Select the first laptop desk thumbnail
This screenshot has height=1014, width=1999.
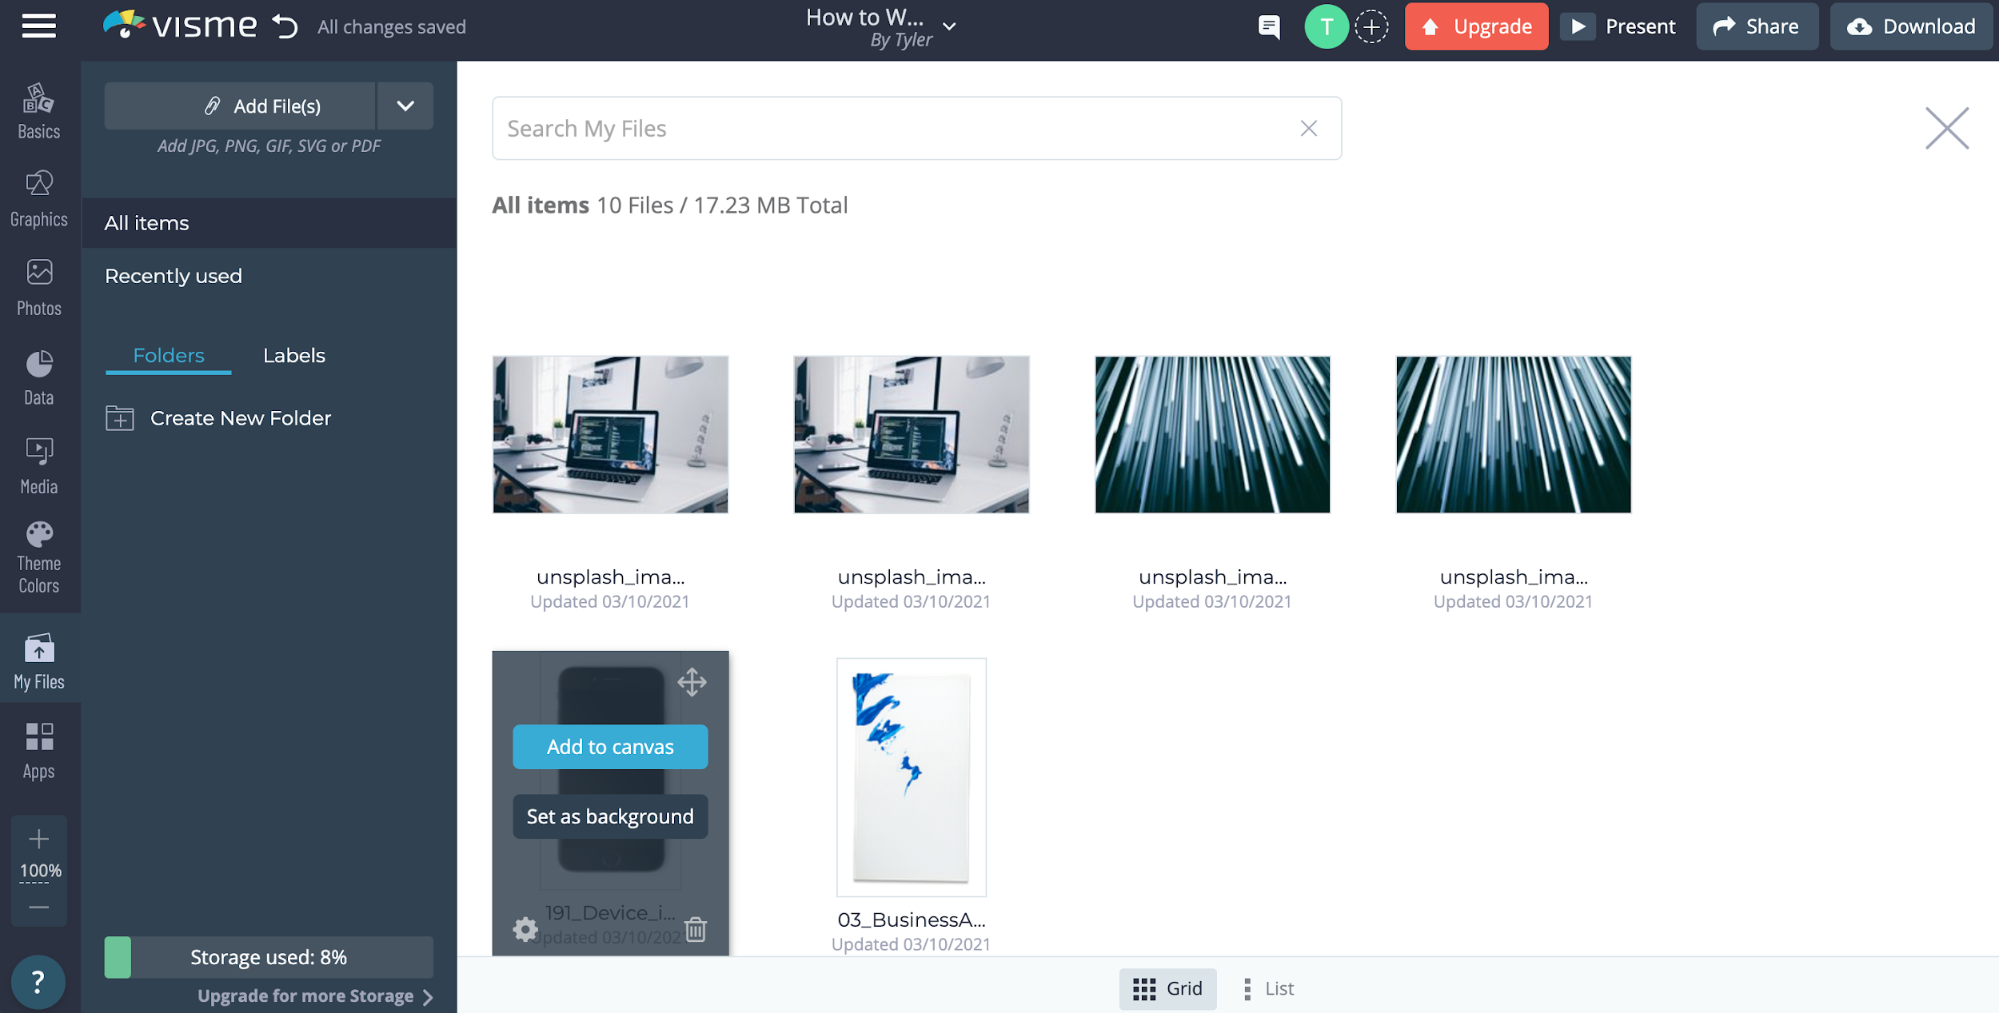click(610, 435)
